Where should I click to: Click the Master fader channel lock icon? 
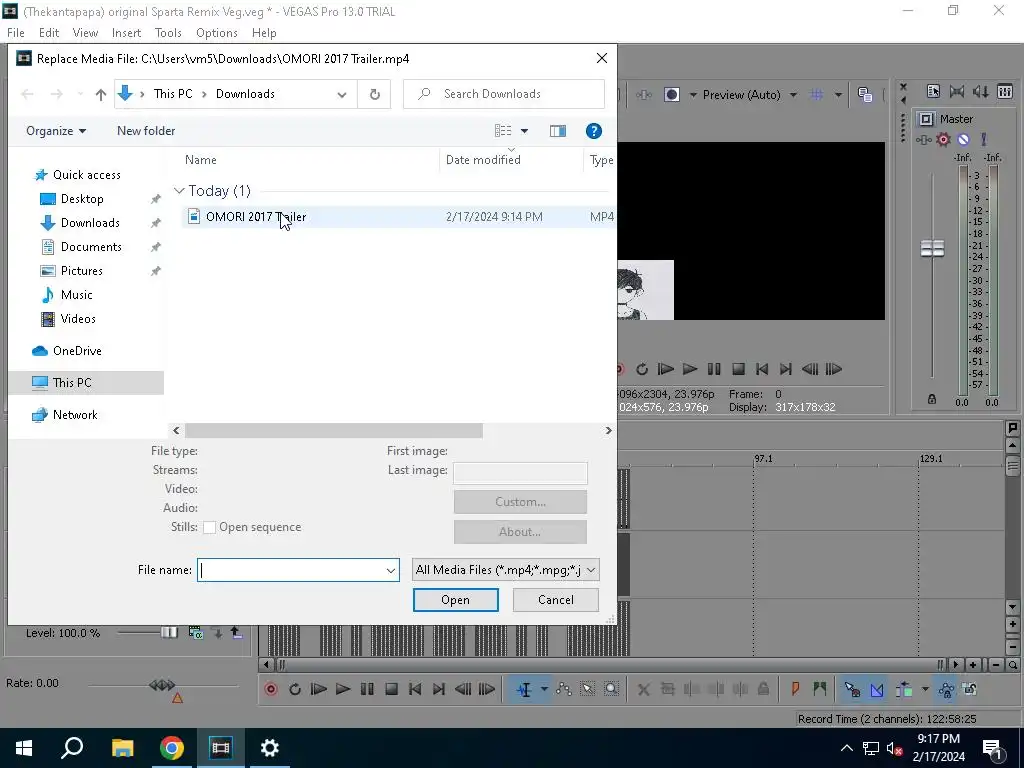(932, 399)
